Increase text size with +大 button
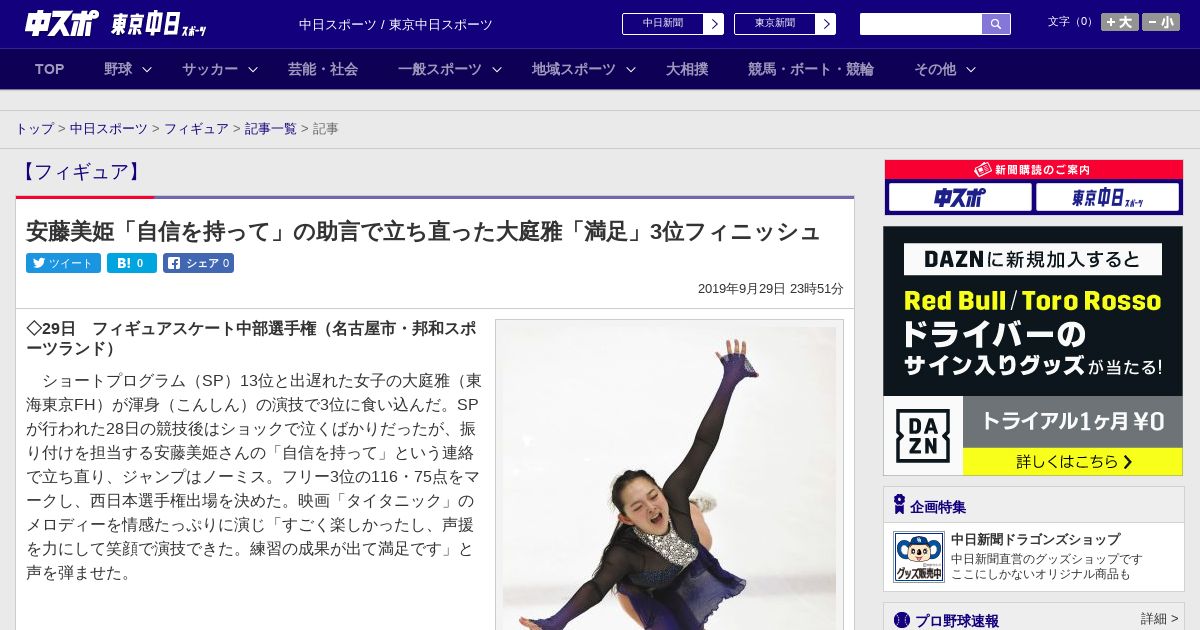The width and height of the screenshot is (1200, 630). click(x=1119, y=22)
